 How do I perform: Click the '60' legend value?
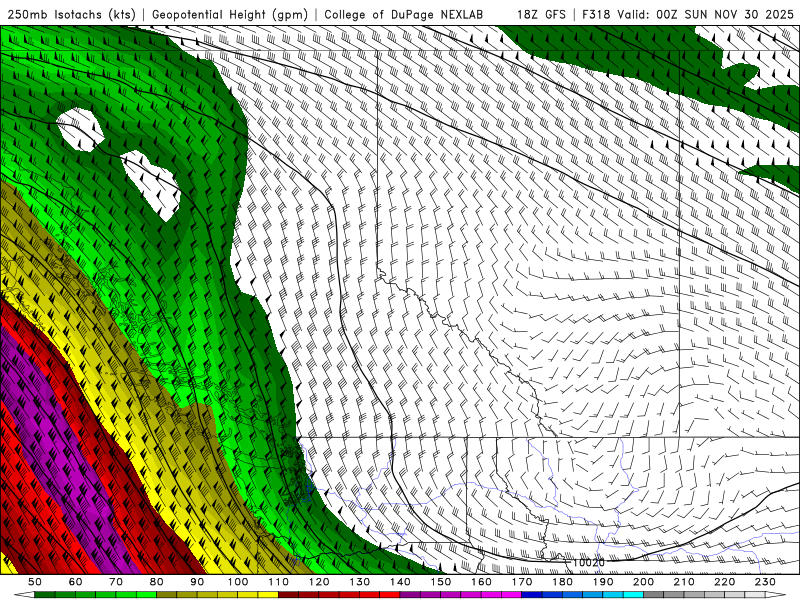(x=75, y=582)
